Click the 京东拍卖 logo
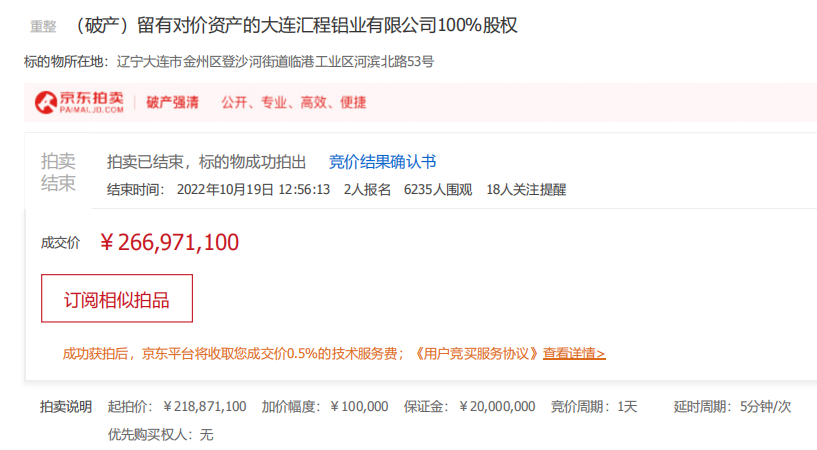This screenshot has height=450, width=817. pos(79,102)
